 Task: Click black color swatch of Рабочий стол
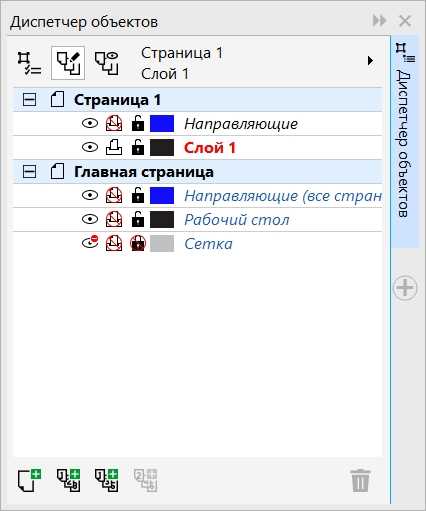(x=162, y=220)
